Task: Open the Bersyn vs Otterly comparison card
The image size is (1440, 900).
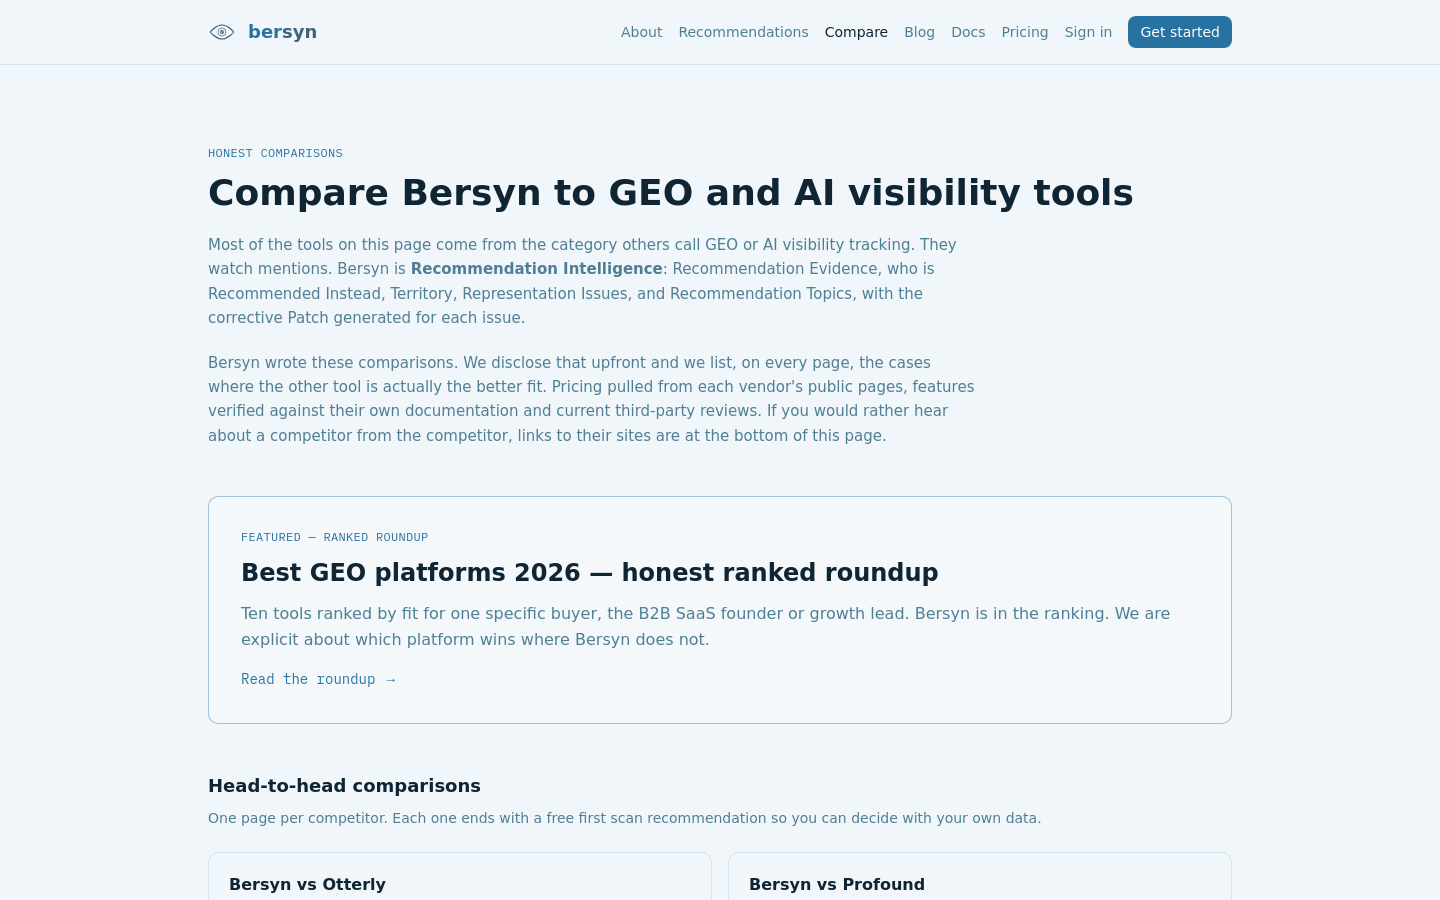Action: pyautogui.click(x=460, y=877)
